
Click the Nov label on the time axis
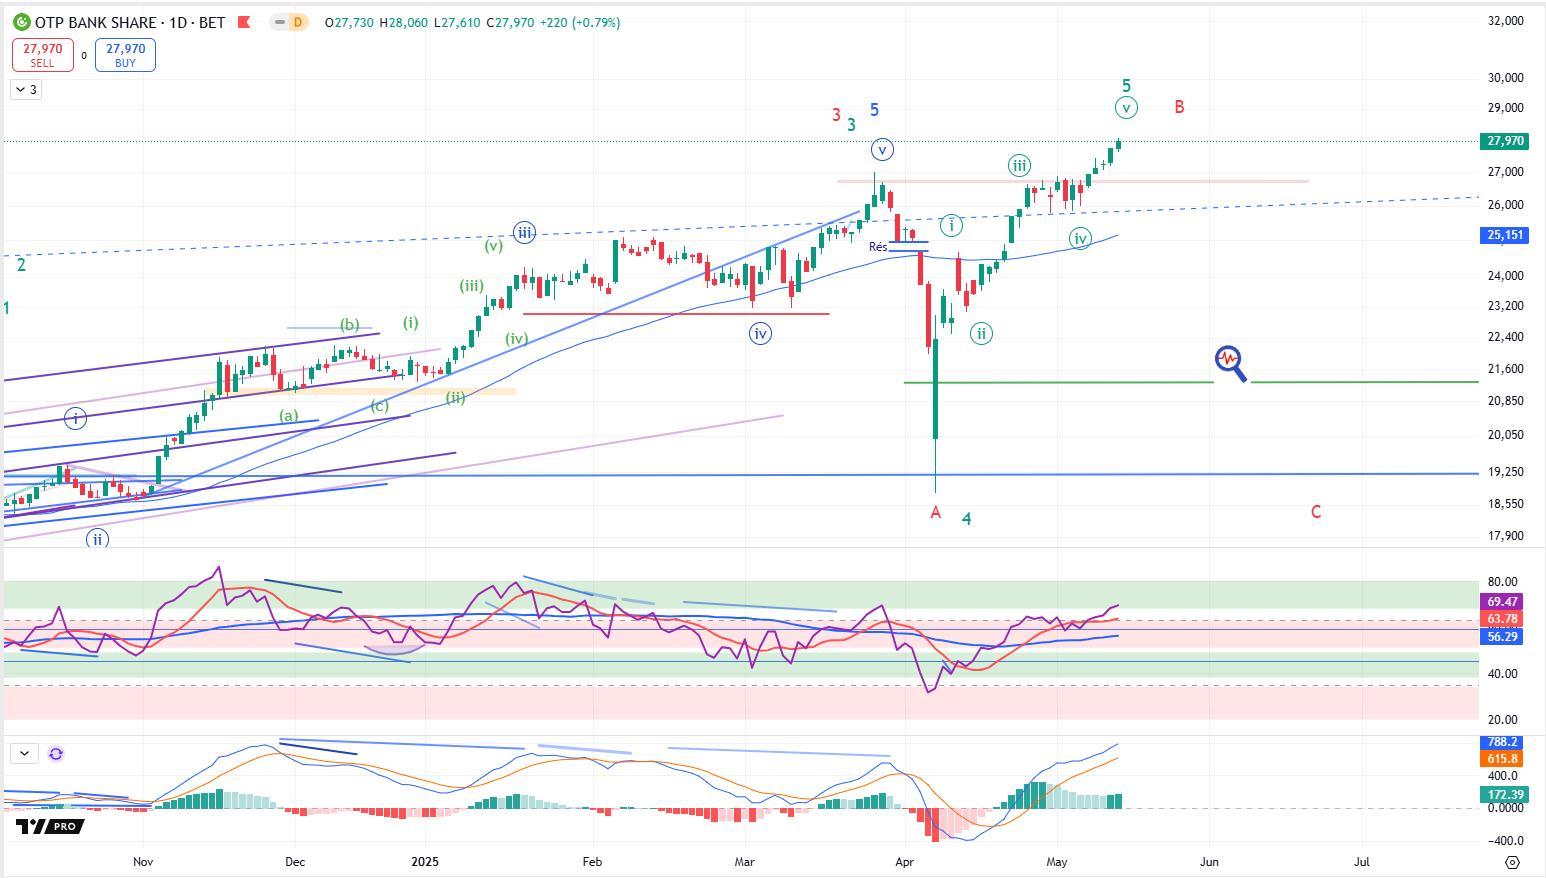click(x=143, y=861)
